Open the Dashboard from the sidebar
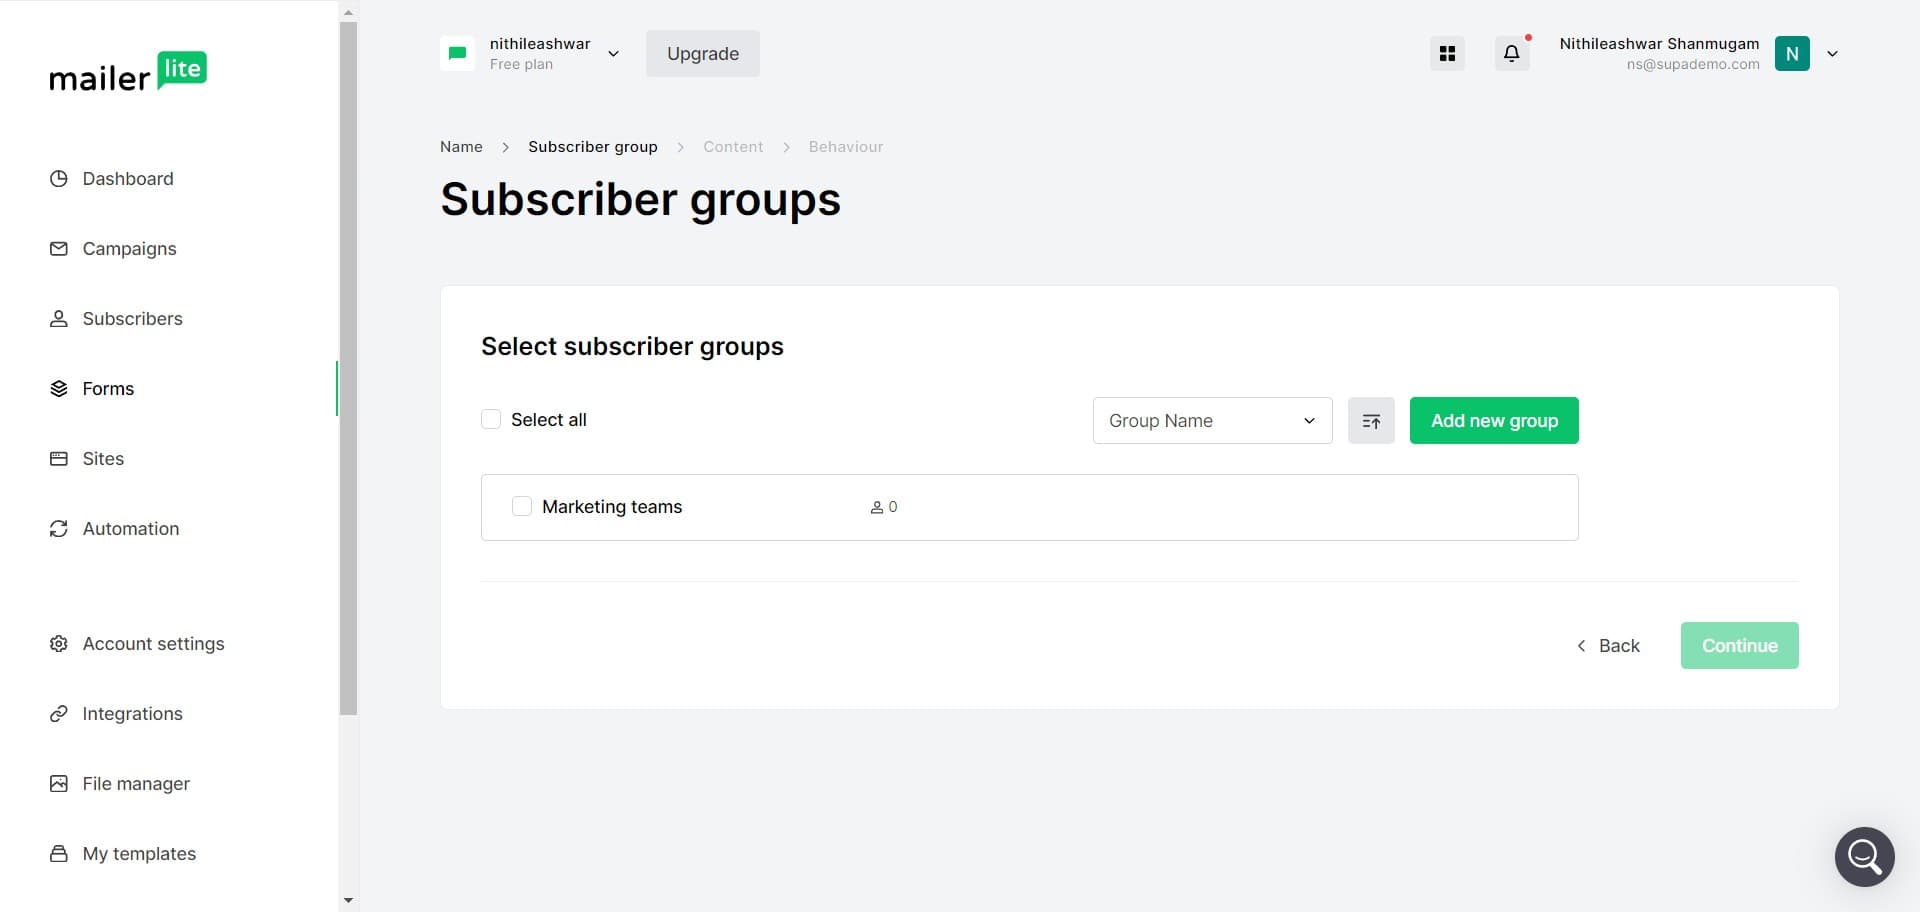This screenshot has height=912, width=1920. 127,178
